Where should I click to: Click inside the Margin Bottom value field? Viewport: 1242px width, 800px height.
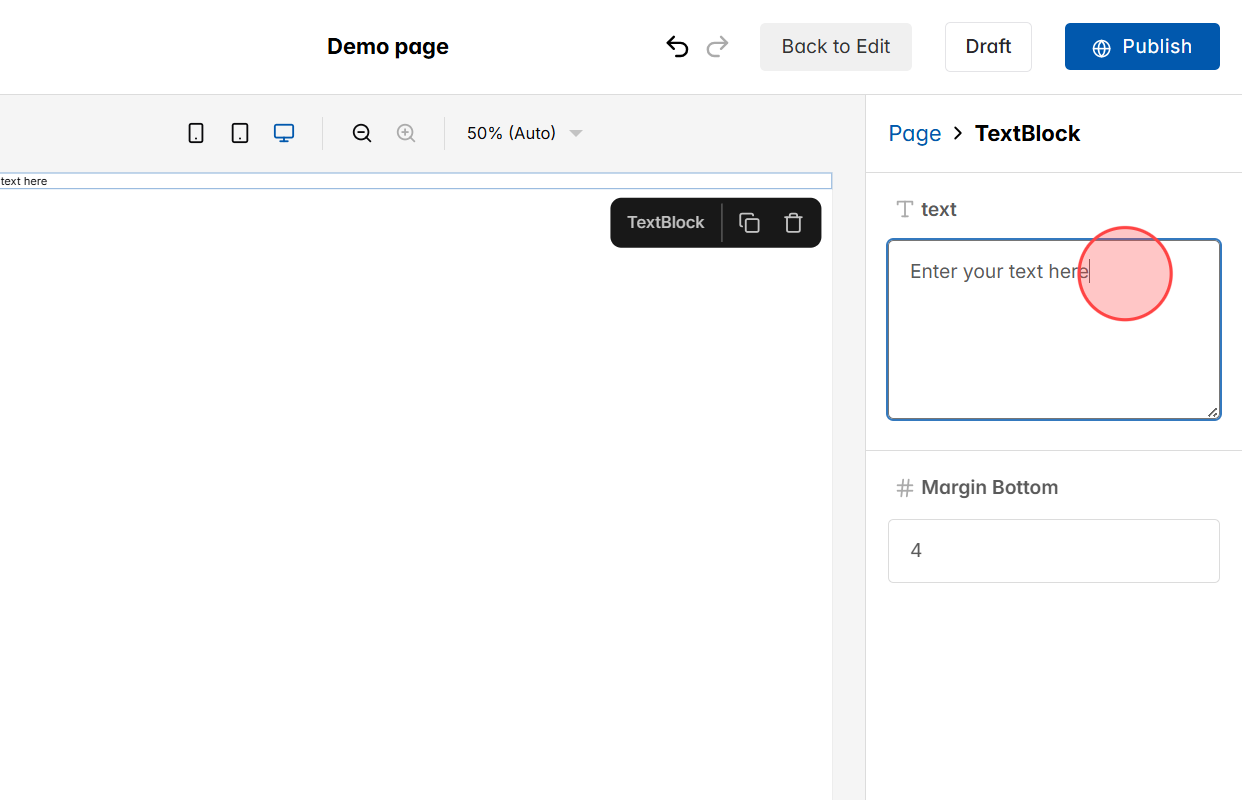click(1053, 550)
